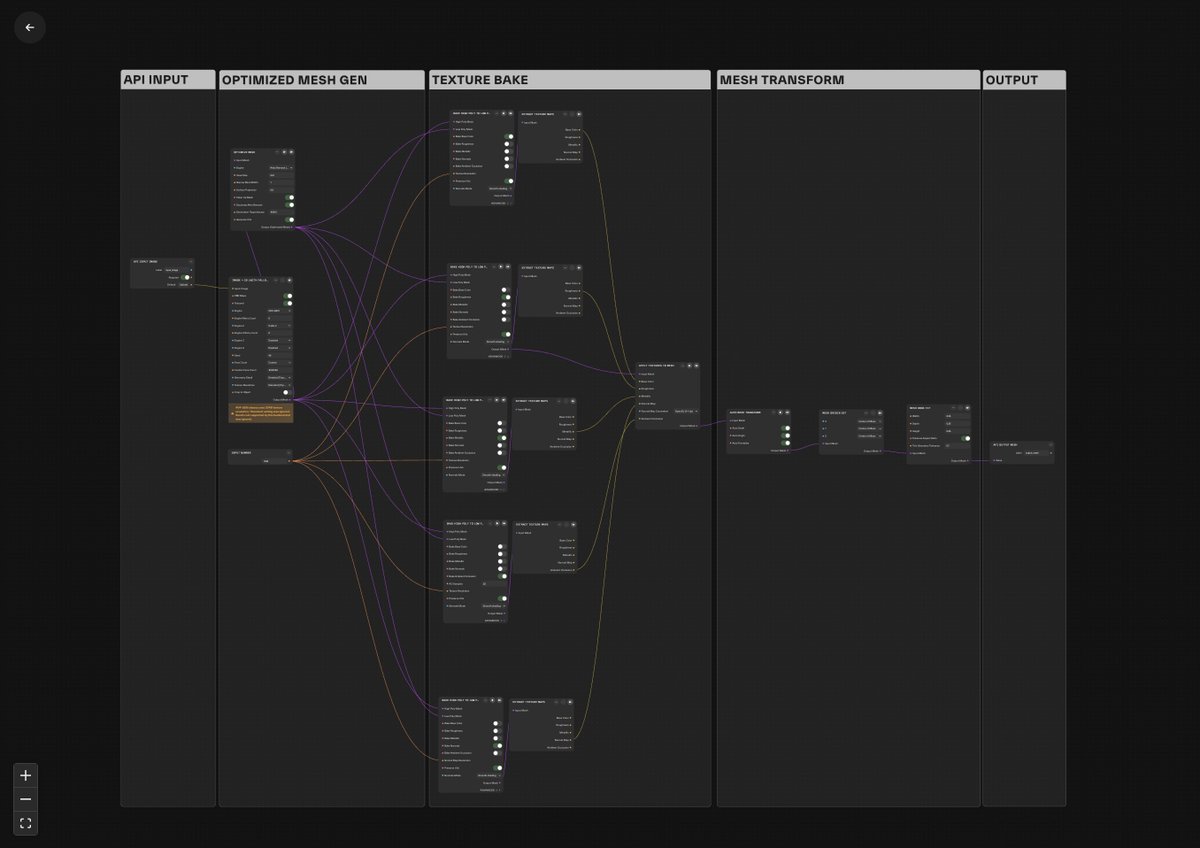
Task: Fit the graph to view
Action: tap(26, 824)
